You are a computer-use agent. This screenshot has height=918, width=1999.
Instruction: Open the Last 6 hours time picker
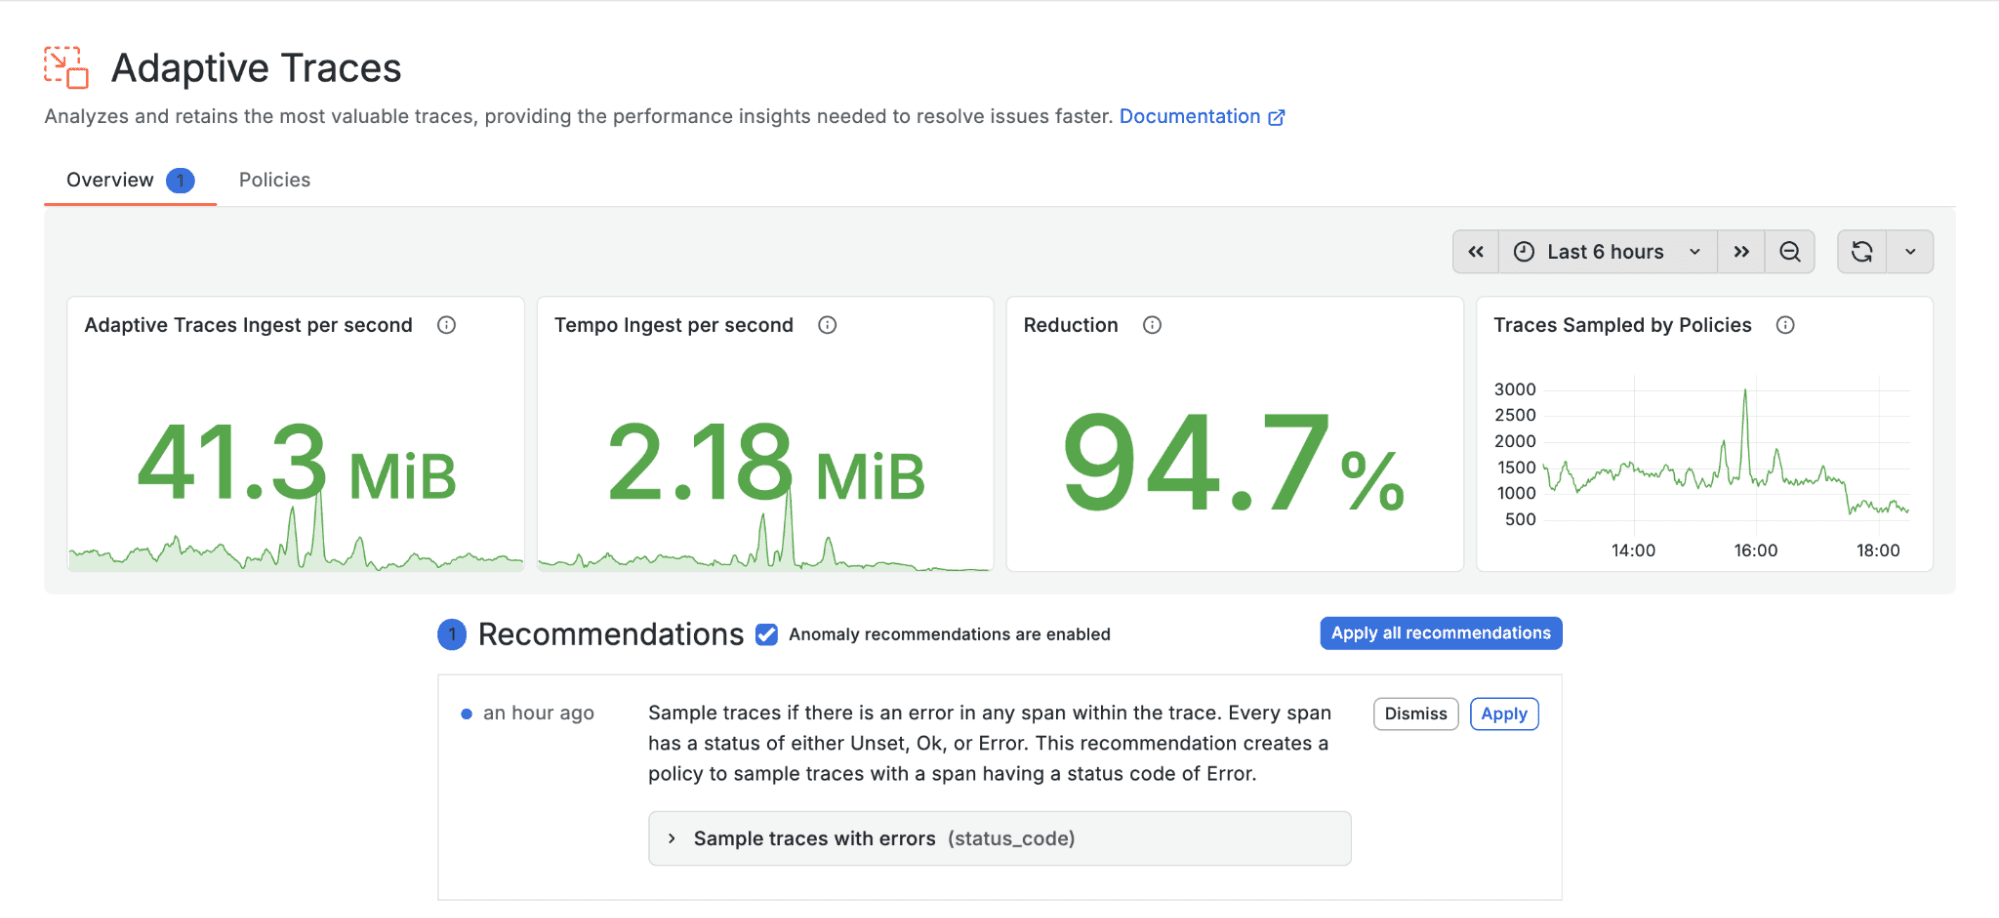point(1607,252)
